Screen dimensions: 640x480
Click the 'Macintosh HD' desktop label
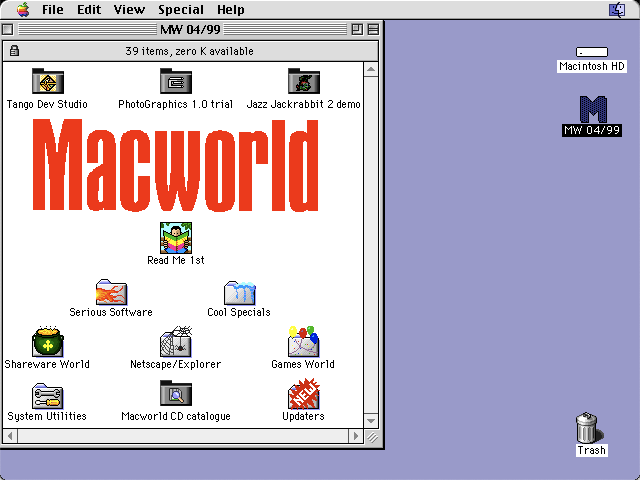[x=592, y=66]
